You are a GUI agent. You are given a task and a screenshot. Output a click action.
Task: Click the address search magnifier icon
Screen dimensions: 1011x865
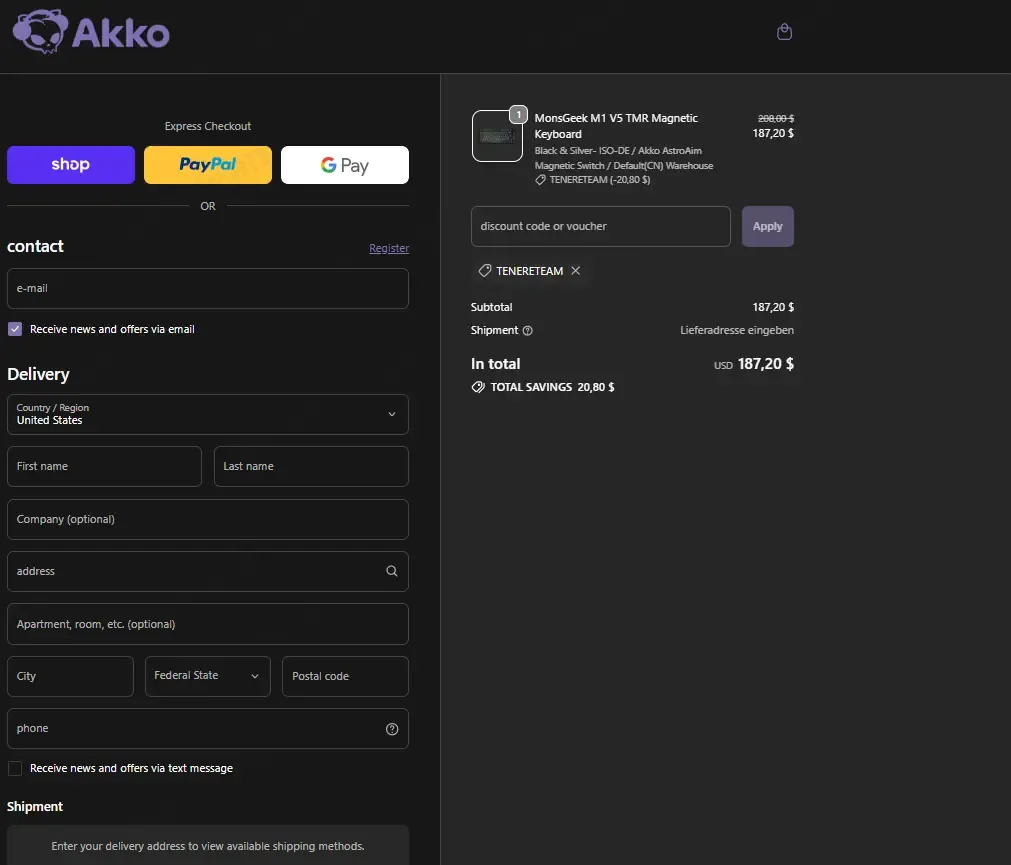391,571
